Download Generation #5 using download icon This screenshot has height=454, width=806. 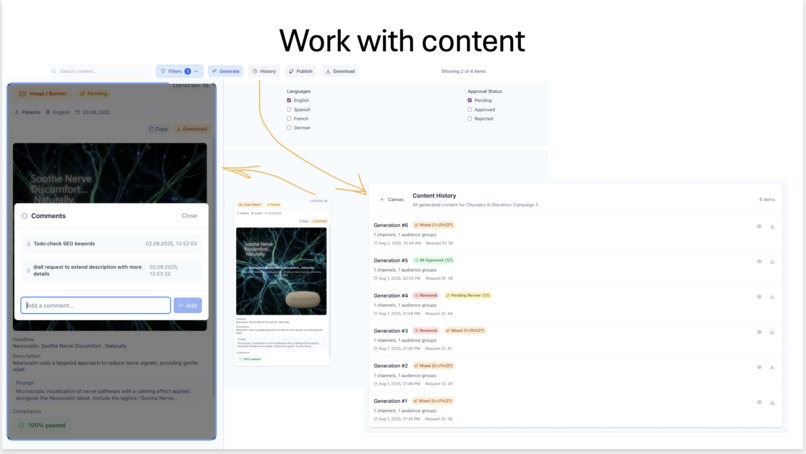click(772, 261)
